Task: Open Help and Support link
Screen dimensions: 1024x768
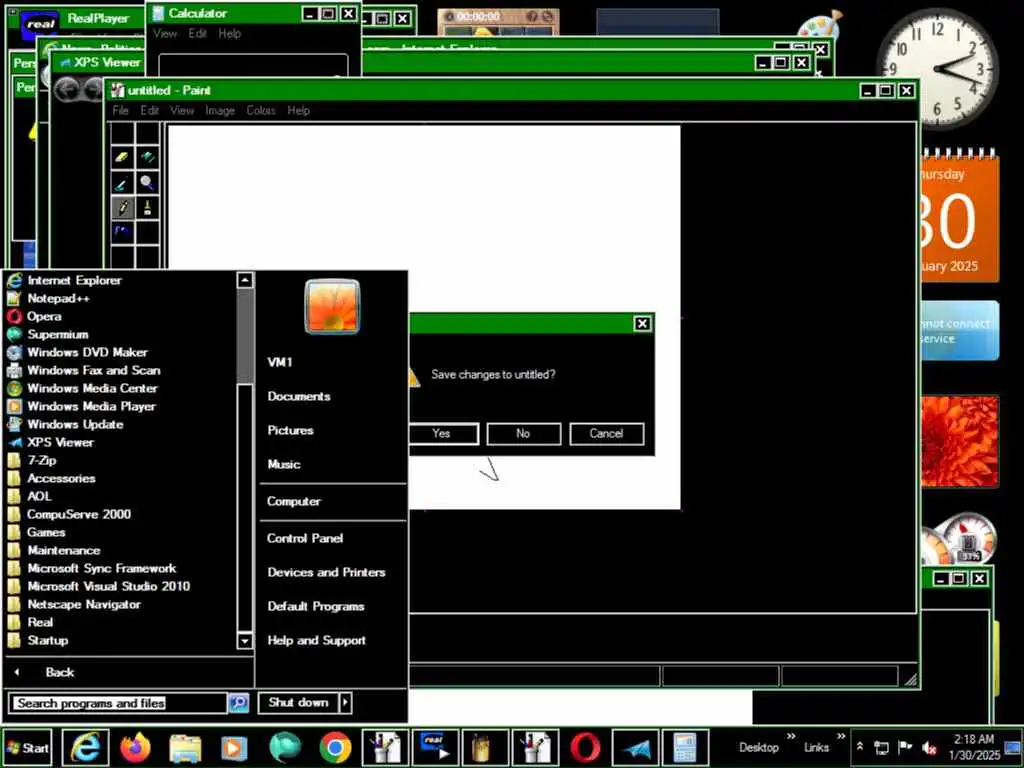Action: point(317,640)
